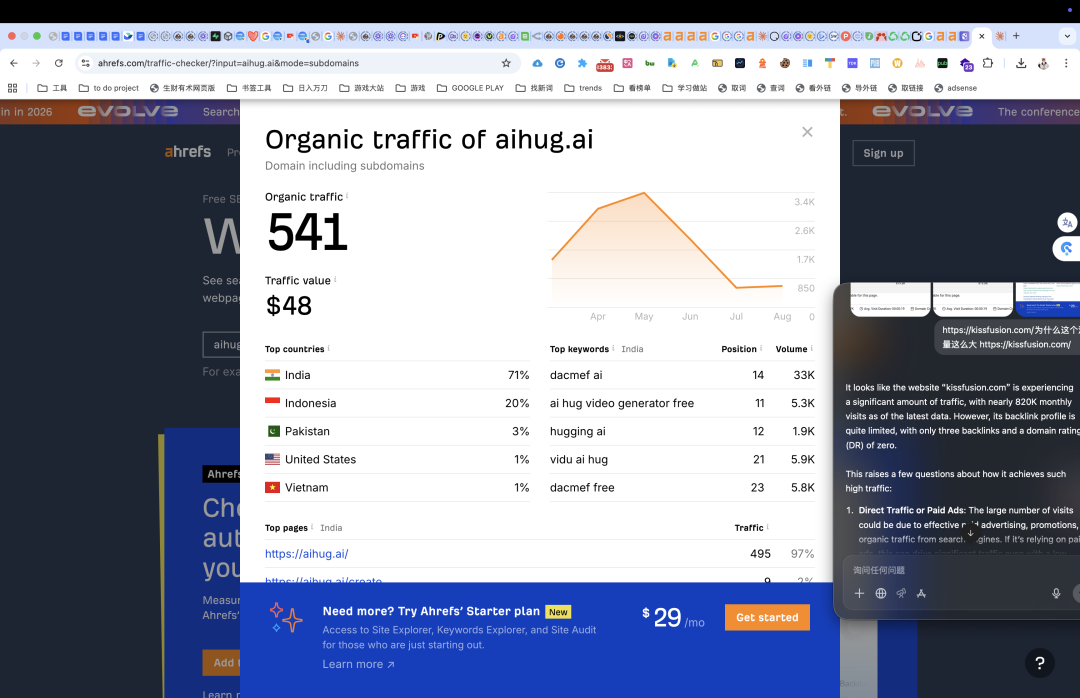Image resolution: width=1080 pixels, height=698 pixels.
Task: Click the Volume column info icon
Action: [x=811, y=348]
